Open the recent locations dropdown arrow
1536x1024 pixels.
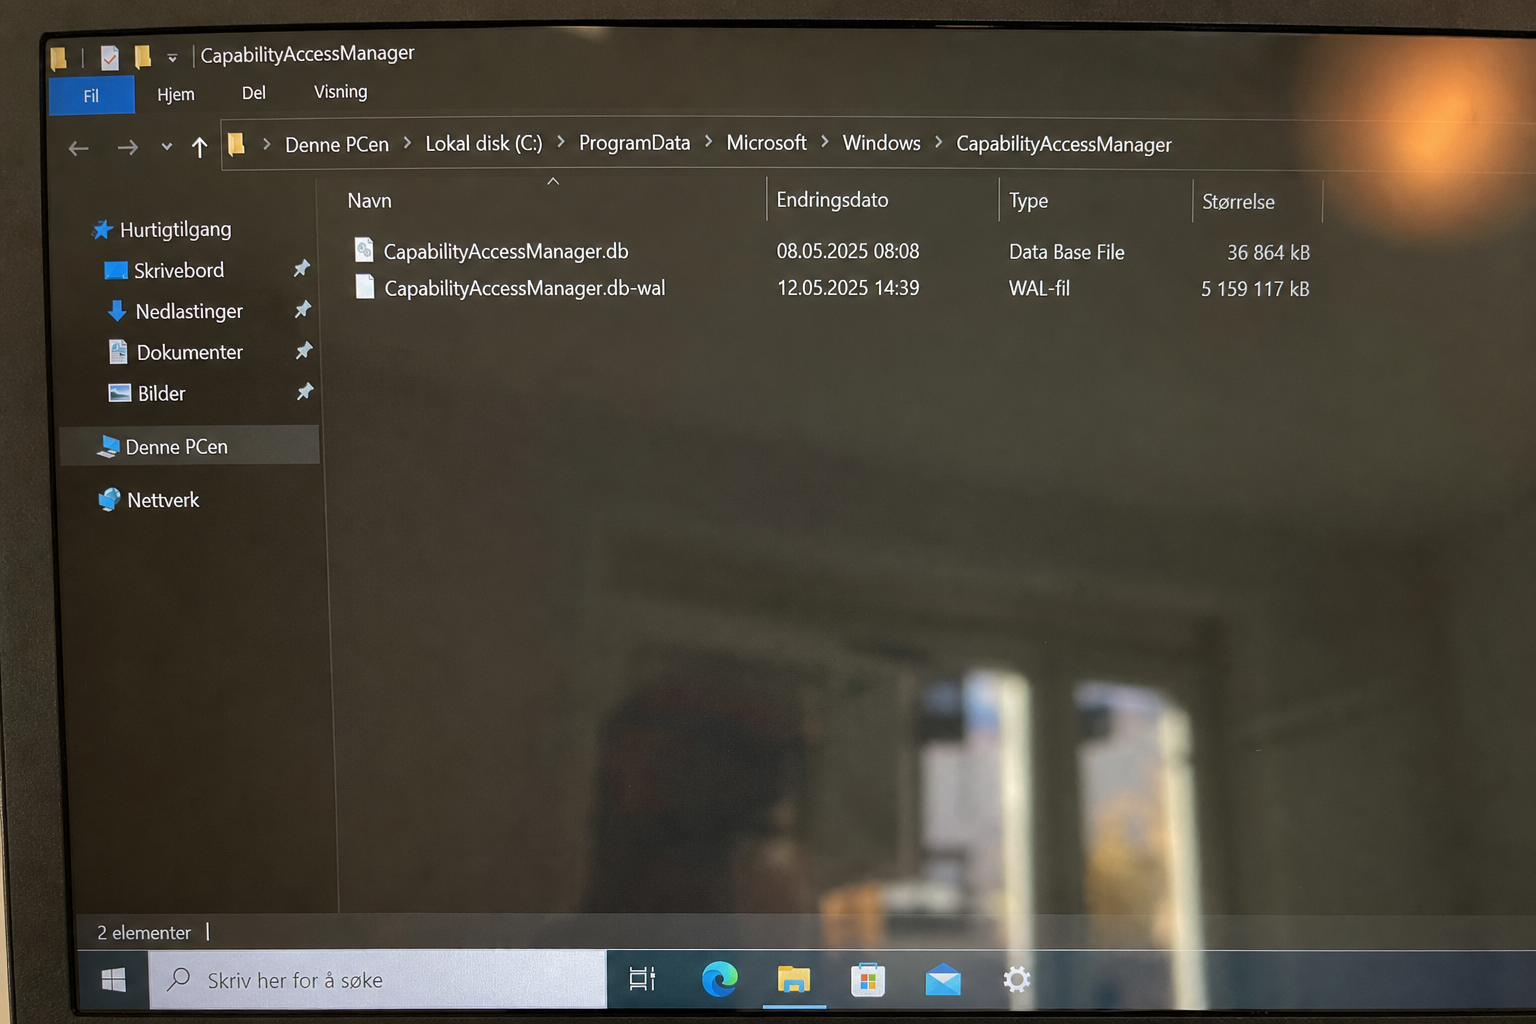tap(166, 147)
